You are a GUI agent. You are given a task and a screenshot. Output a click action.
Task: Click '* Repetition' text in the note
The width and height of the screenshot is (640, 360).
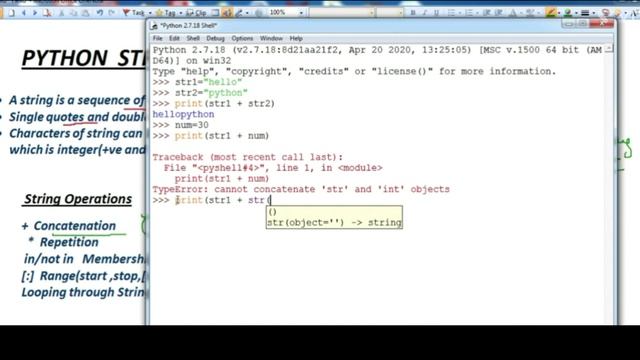coord(63,242)
